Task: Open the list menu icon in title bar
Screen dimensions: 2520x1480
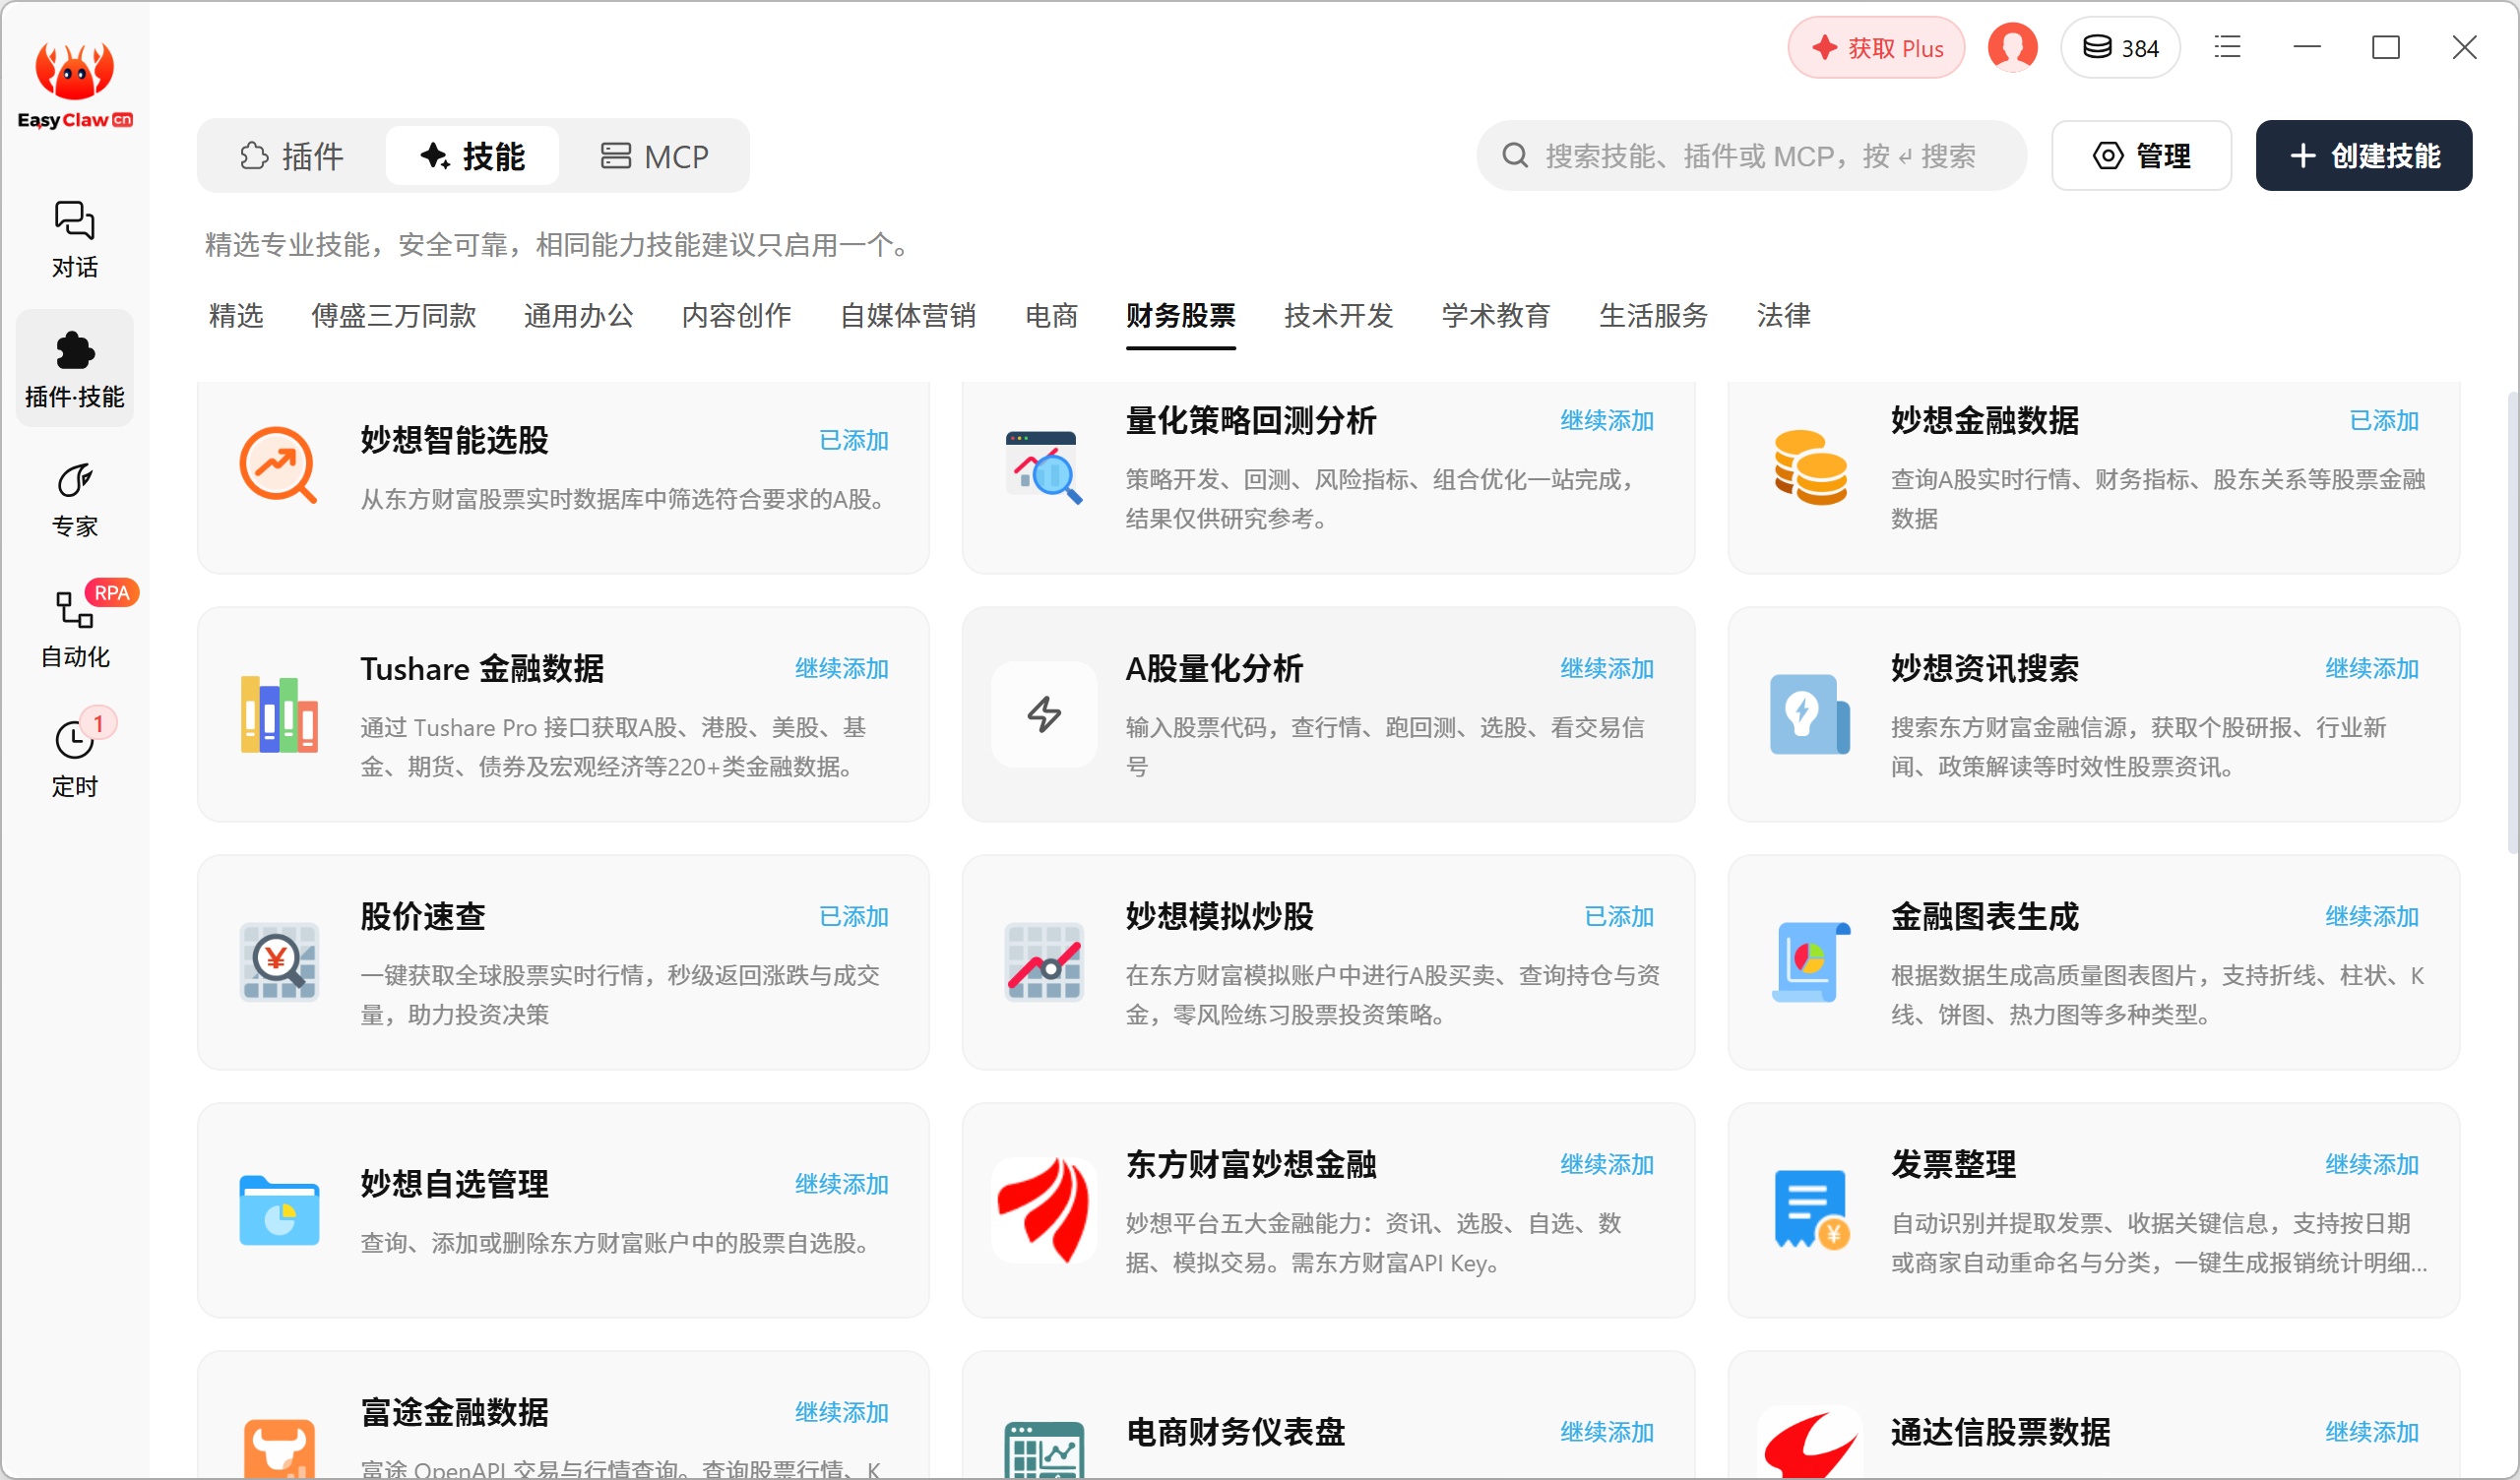Action: [x=2227, y=47]
